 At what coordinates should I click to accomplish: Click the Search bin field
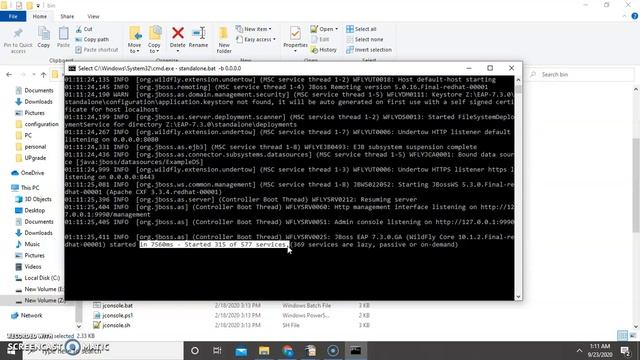(x=581, y=74)
